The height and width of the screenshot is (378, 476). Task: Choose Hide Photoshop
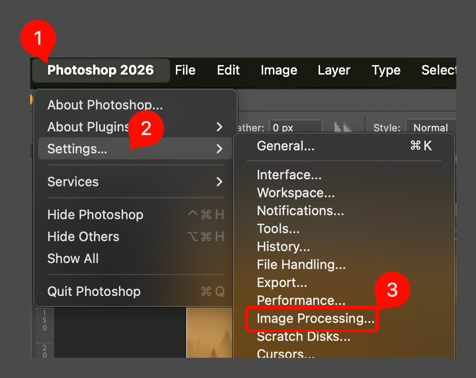135,215
